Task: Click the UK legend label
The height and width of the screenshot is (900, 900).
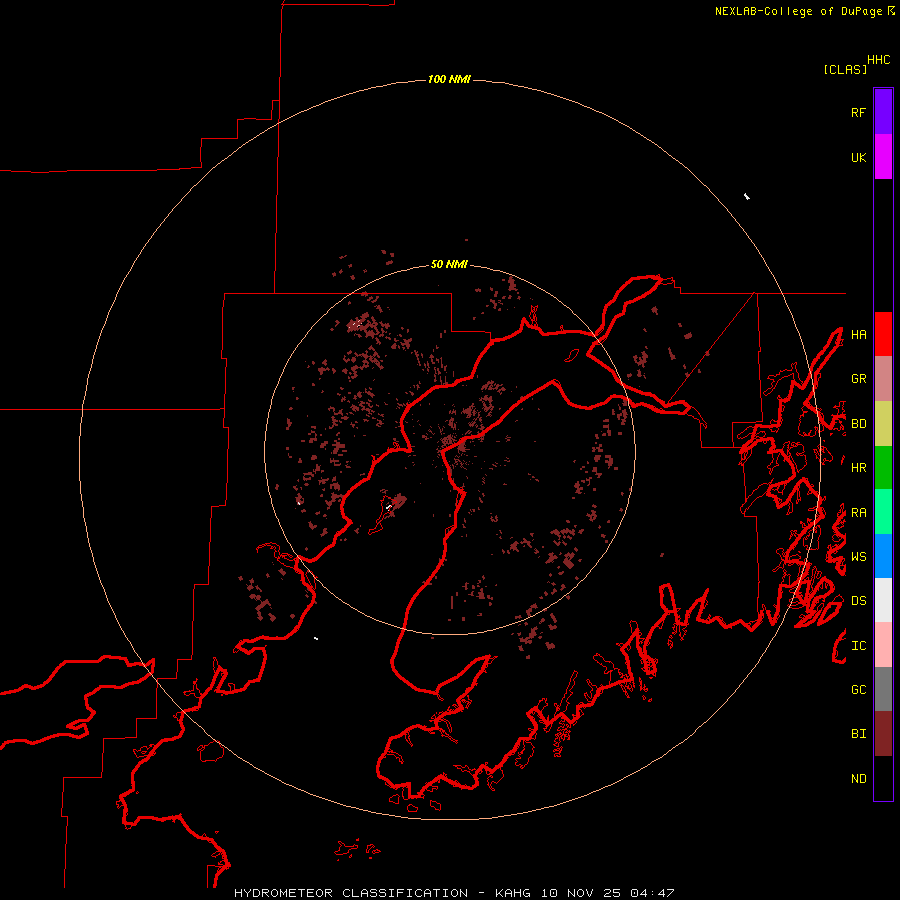Action: click(x=858, y=157)
